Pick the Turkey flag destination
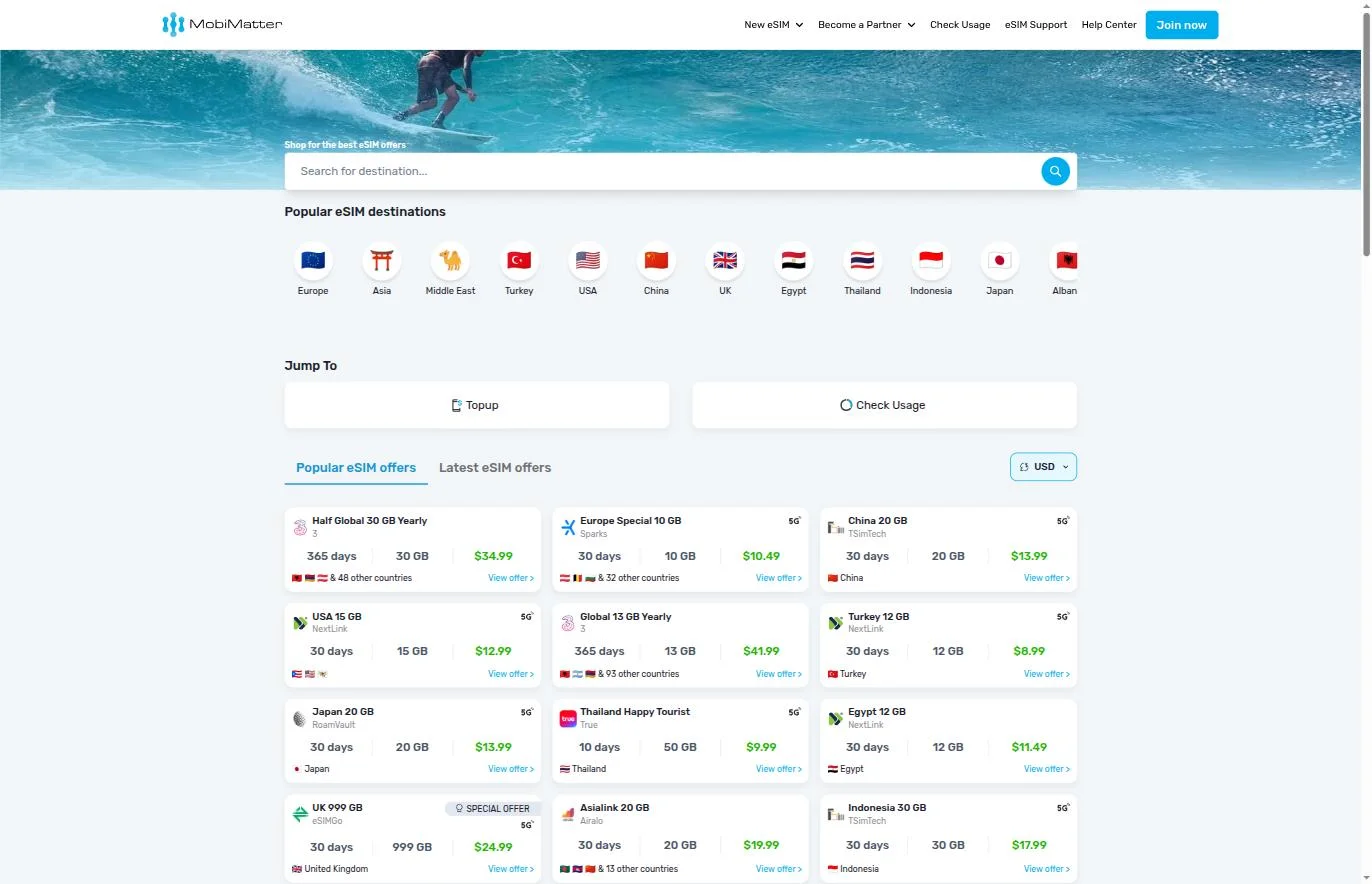The width and height of the screenshot is (1372, 884). [519, 261]
